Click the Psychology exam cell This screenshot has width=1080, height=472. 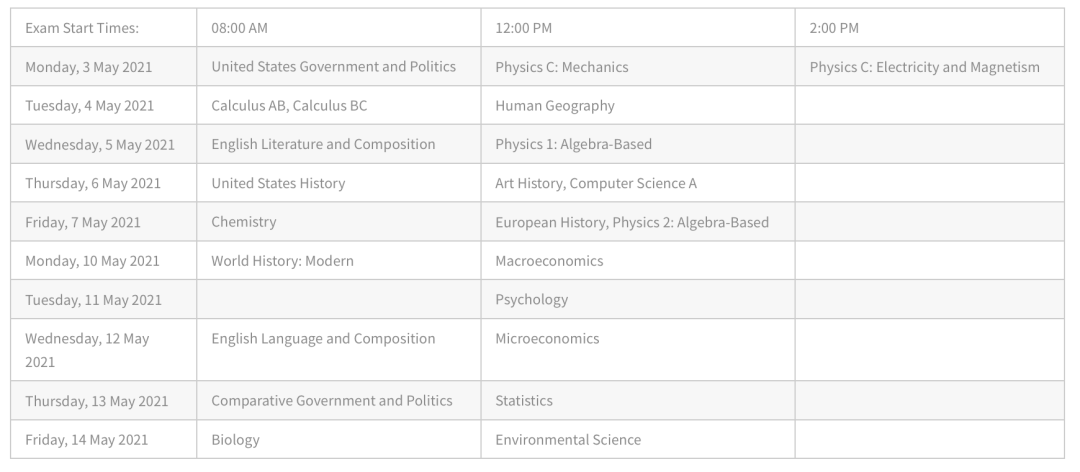coord(638,299)
